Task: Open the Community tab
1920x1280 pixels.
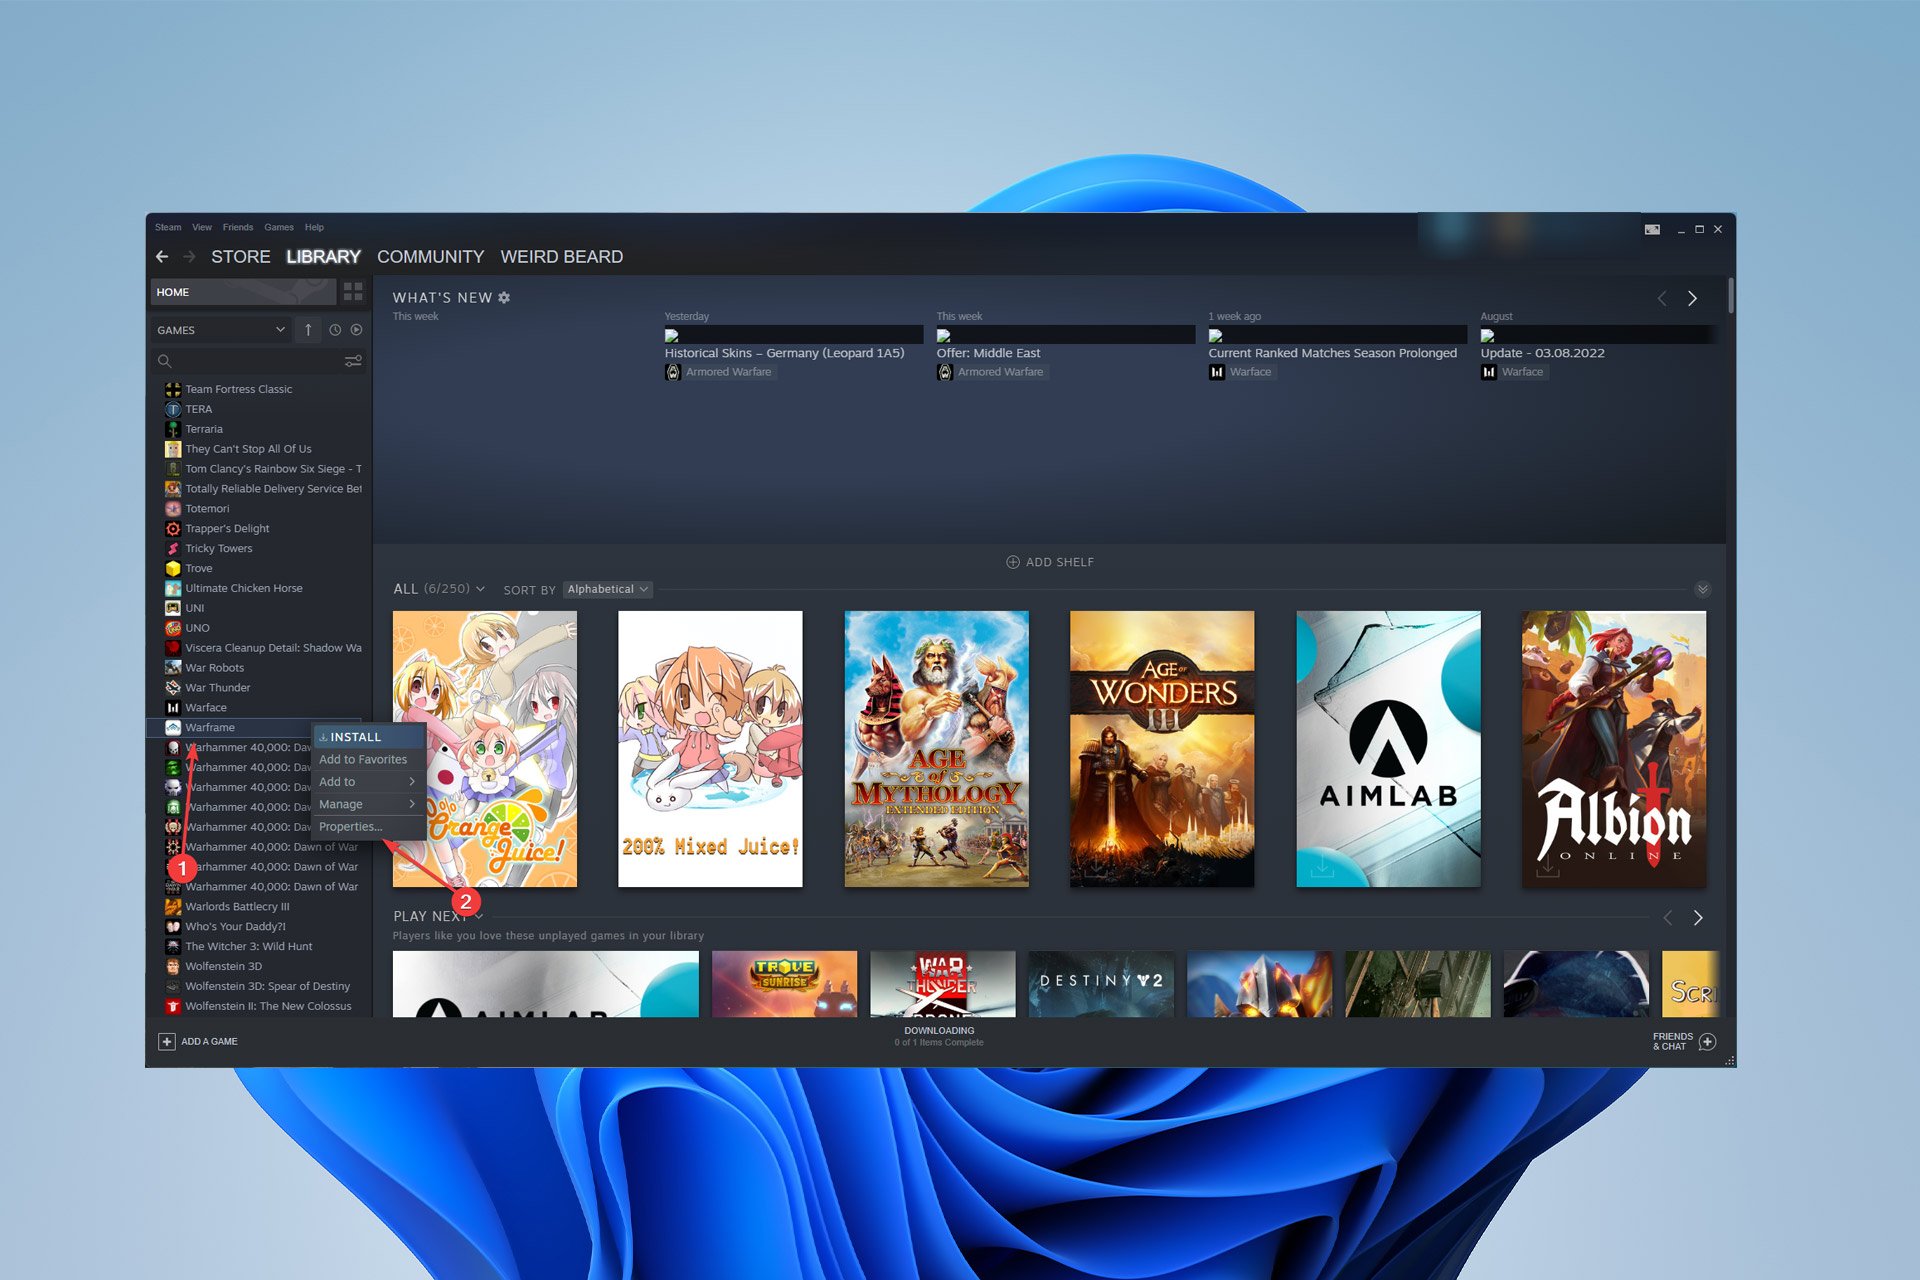Action: coord(430,257)
